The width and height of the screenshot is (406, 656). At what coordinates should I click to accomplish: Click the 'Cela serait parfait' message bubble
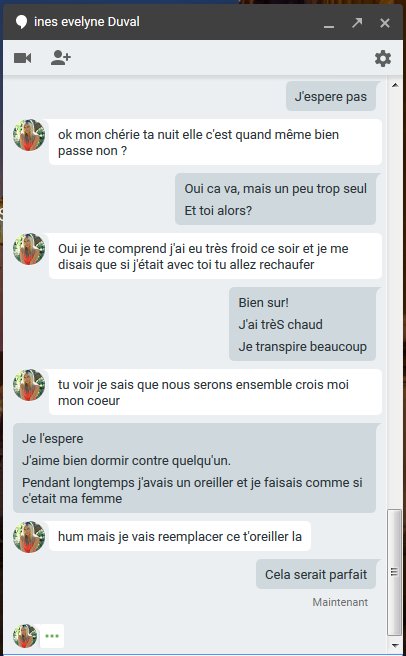click(x=316, y=574)
